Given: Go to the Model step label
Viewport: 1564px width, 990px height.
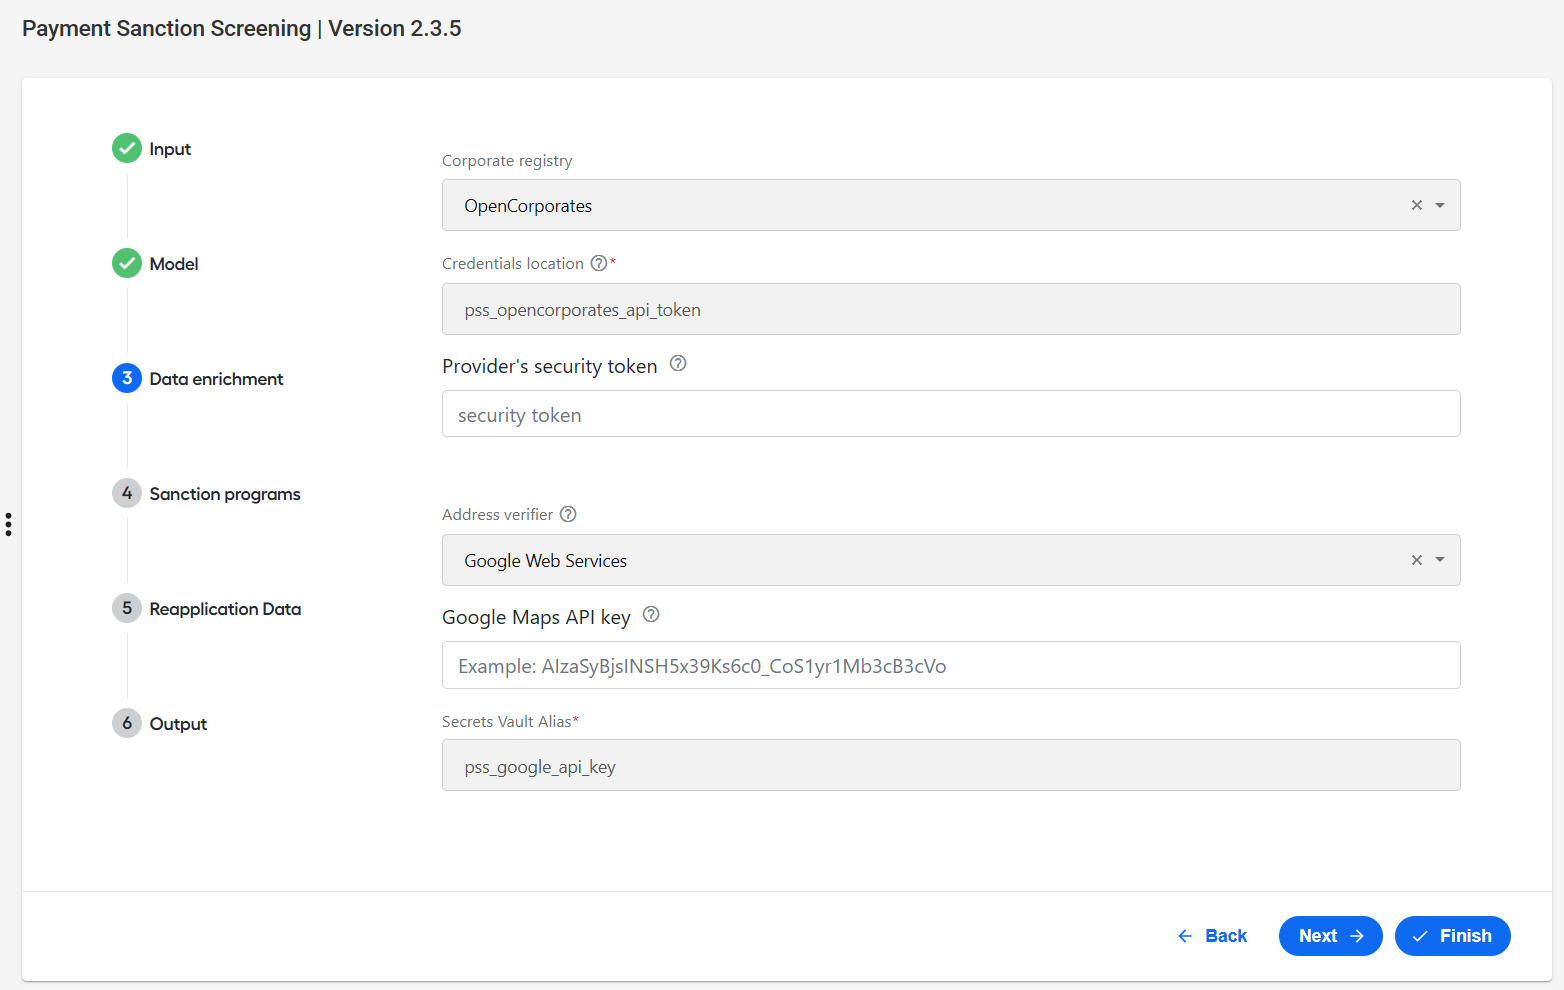Looking at the screenshot, I should point(174,264).
